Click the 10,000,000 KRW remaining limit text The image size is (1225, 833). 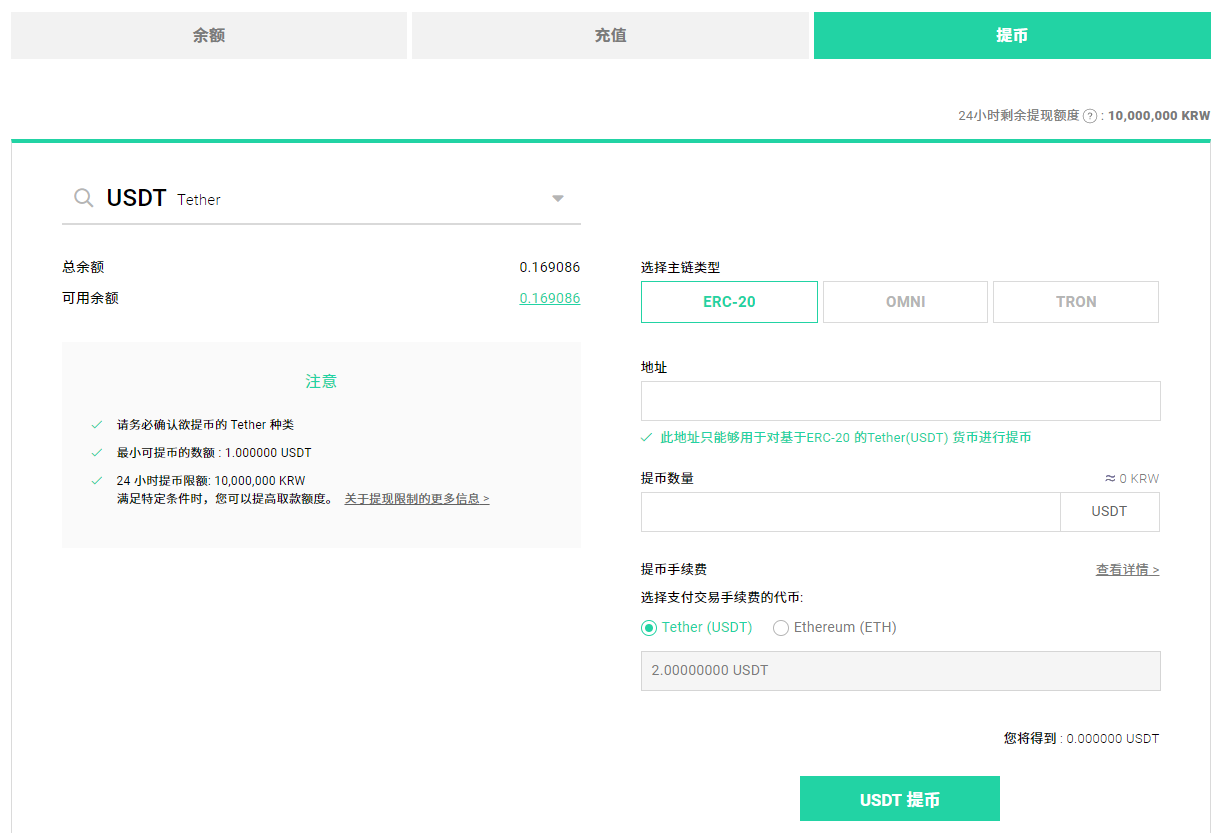click(x=1159, y=116)
